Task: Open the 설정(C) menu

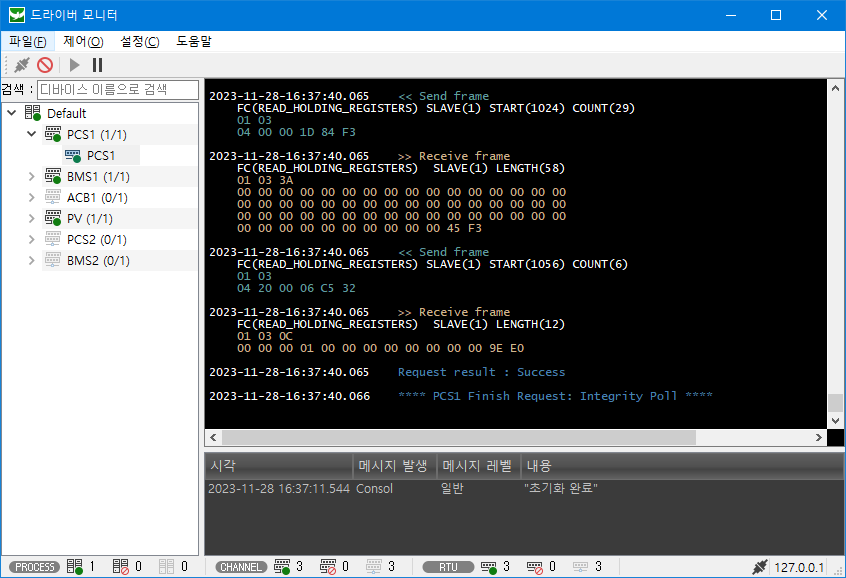Action: (140, 42)
